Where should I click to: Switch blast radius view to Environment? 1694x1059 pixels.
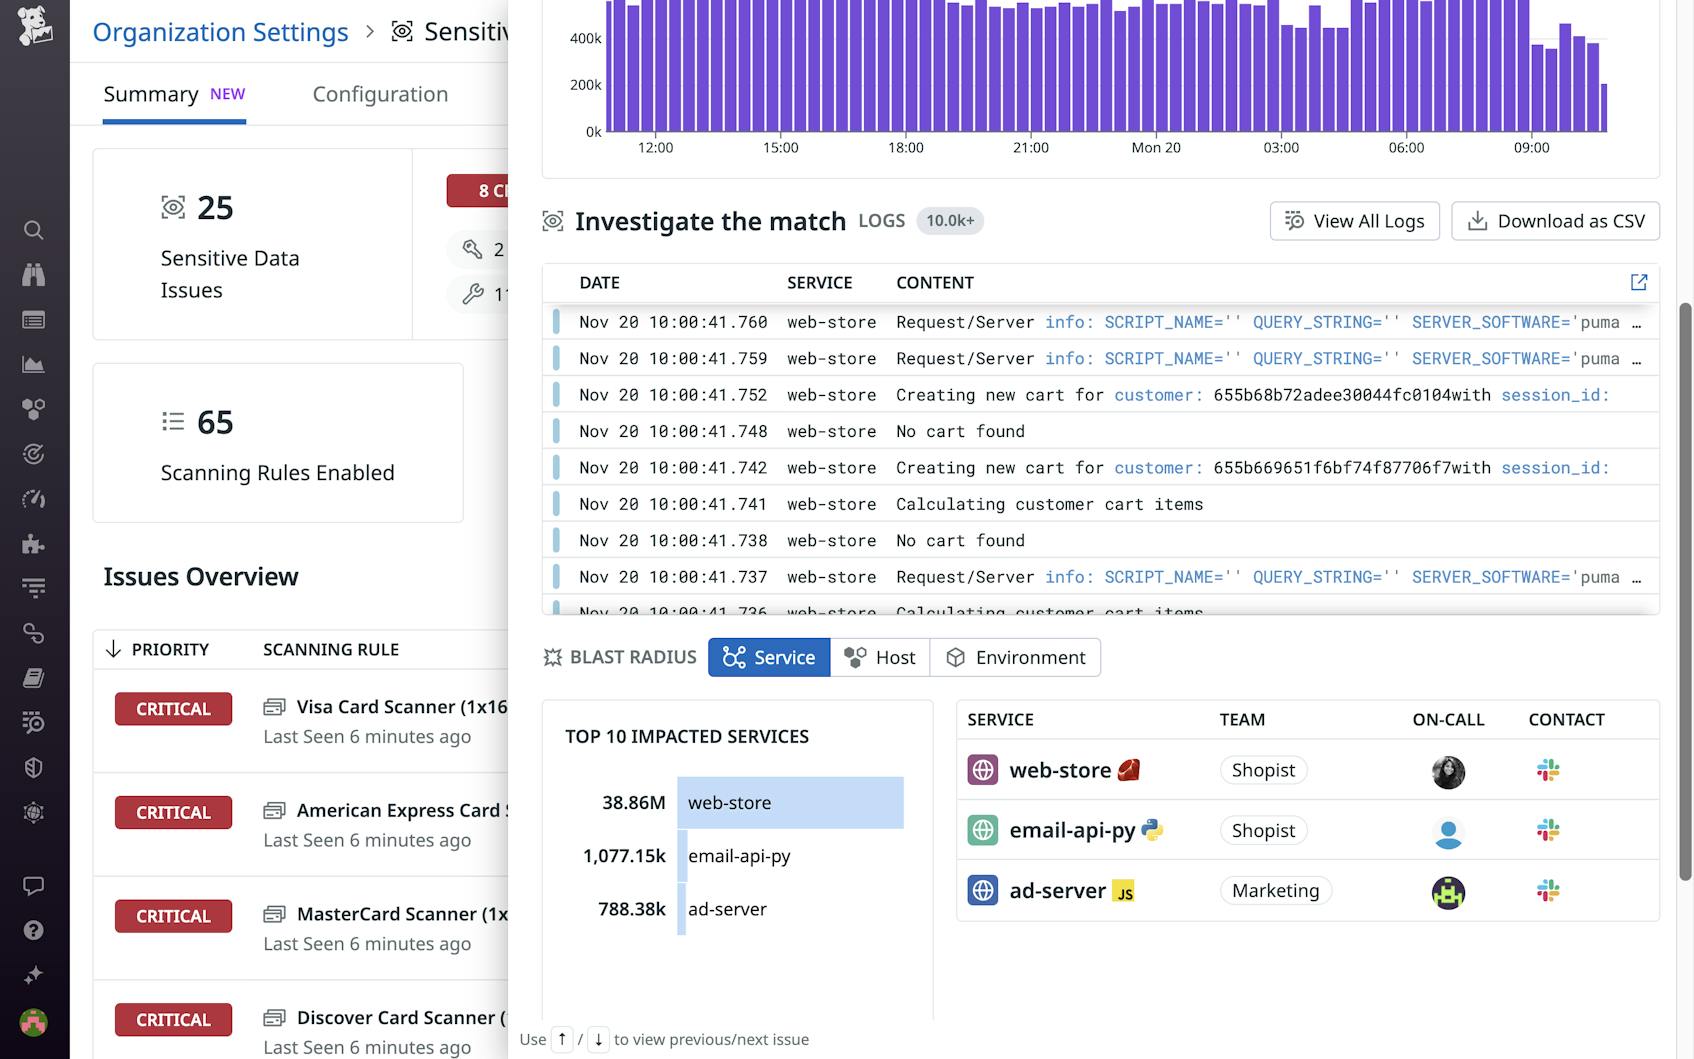point(1016,657)
